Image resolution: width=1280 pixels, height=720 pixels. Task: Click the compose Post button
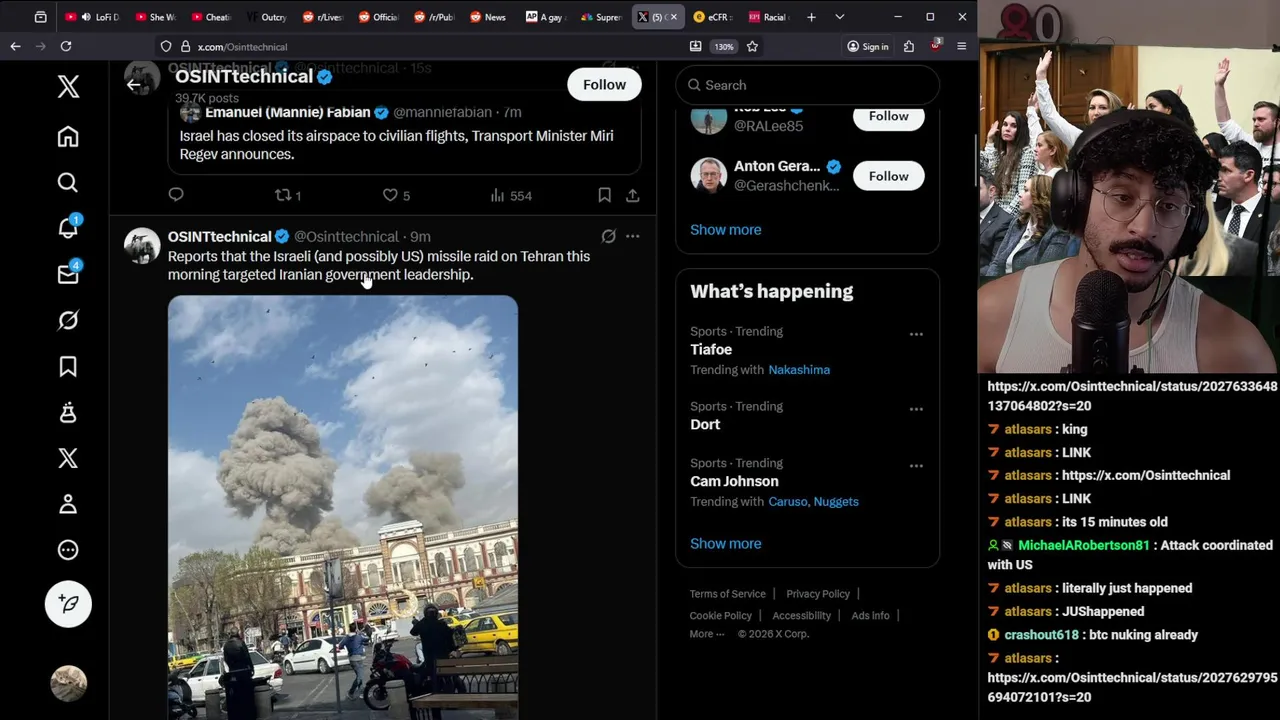pos(68,603)
